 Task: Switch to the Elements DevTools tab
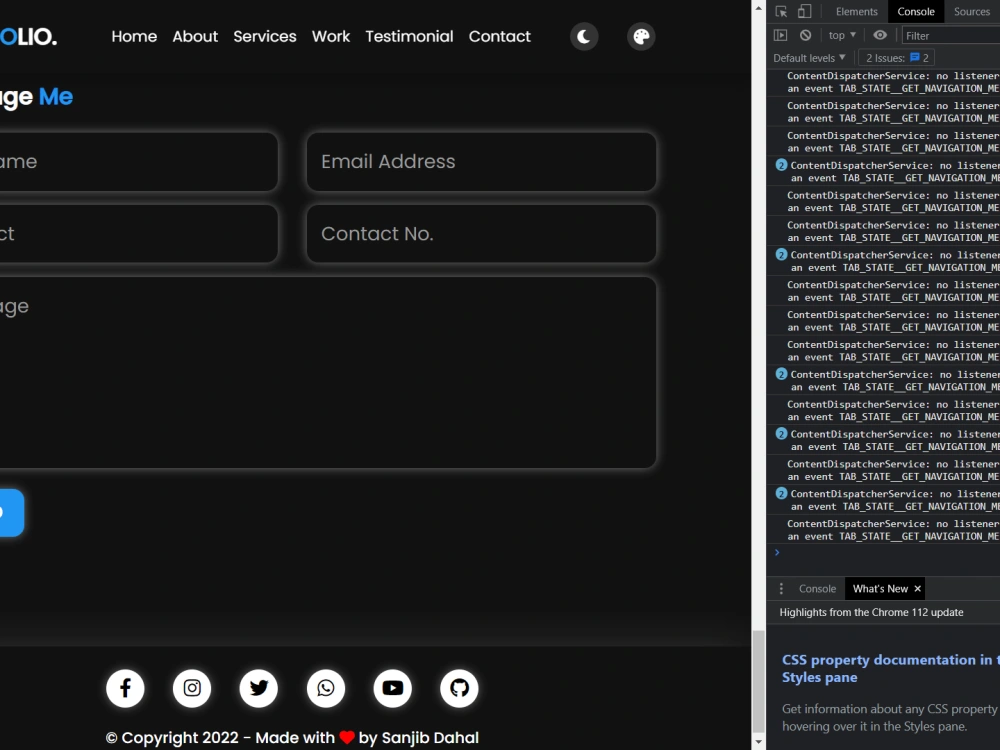857,11
